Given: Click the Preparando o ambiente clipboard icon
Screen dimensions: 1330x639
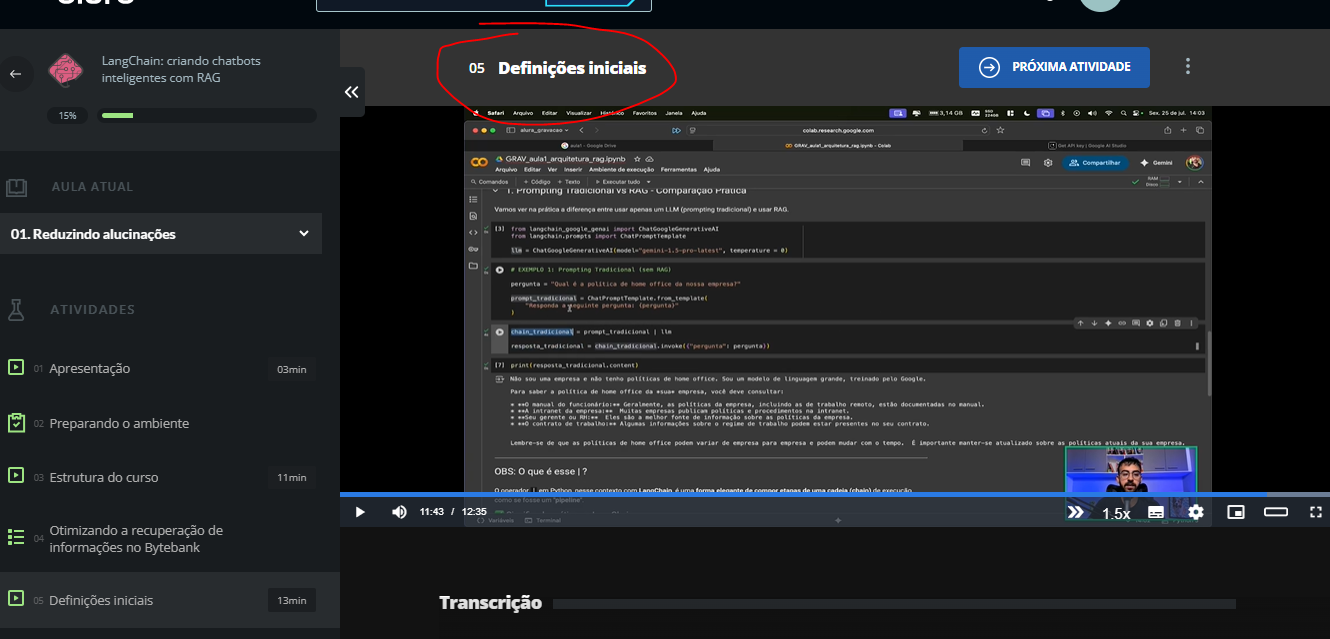Looking at the screenshot, I should tap(15, 423).
